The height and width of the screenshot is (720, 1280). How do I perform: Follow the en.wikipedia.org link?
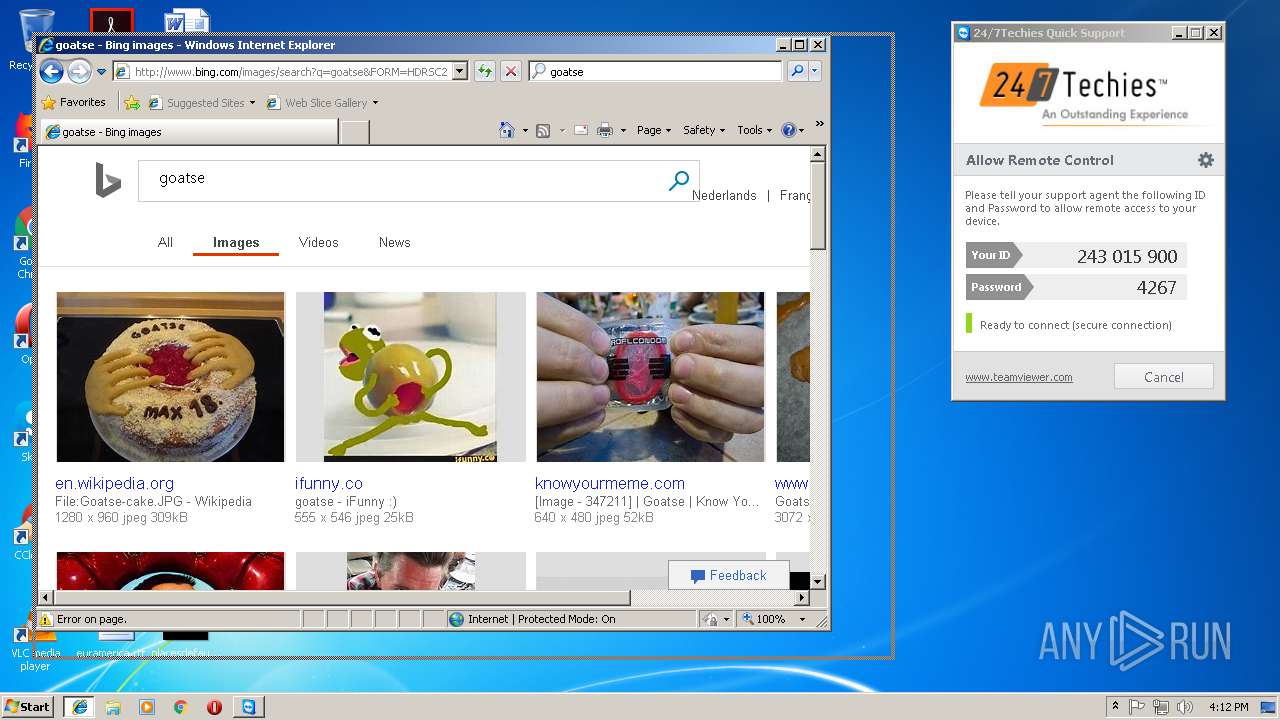(114, 483)
